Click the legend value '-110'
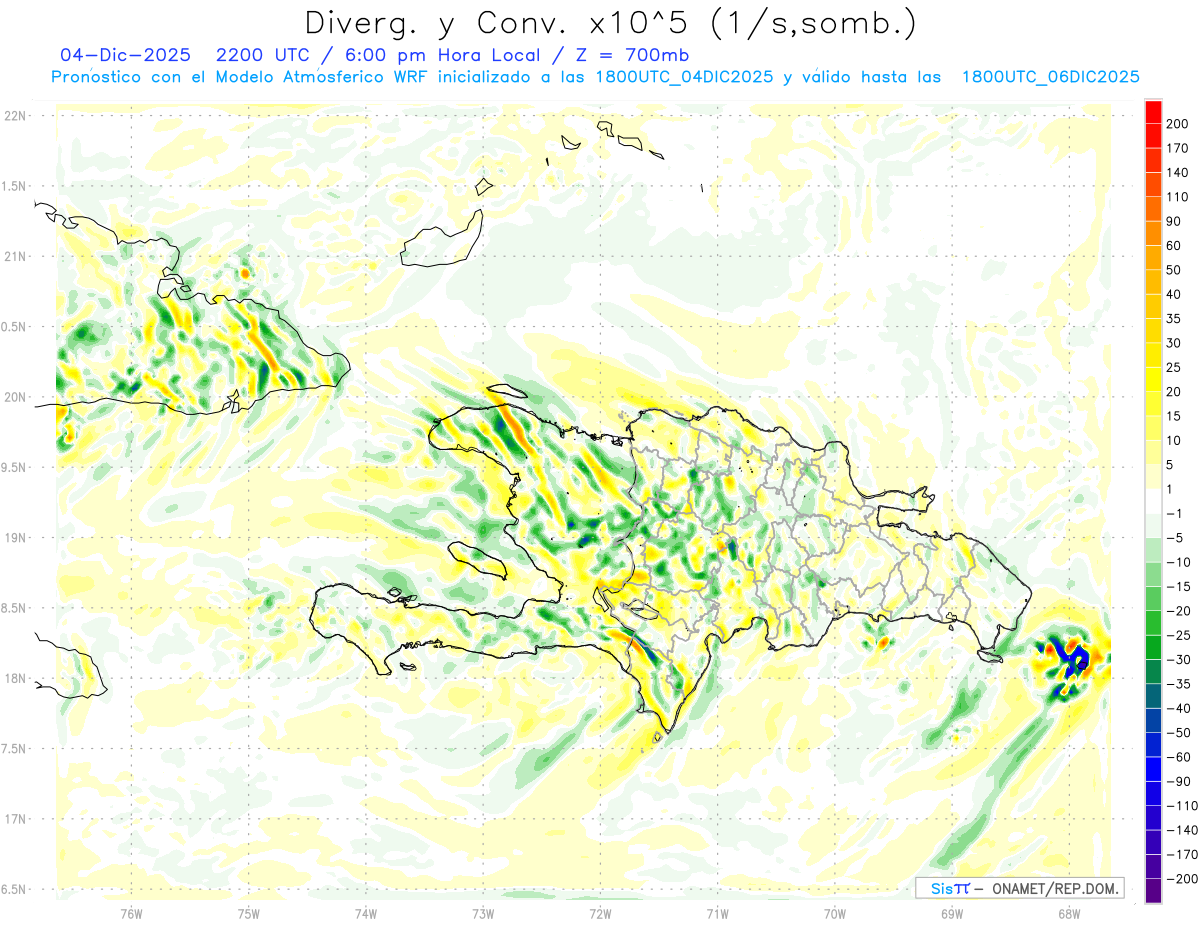The image size is (1200, 927). [1183, 806]
